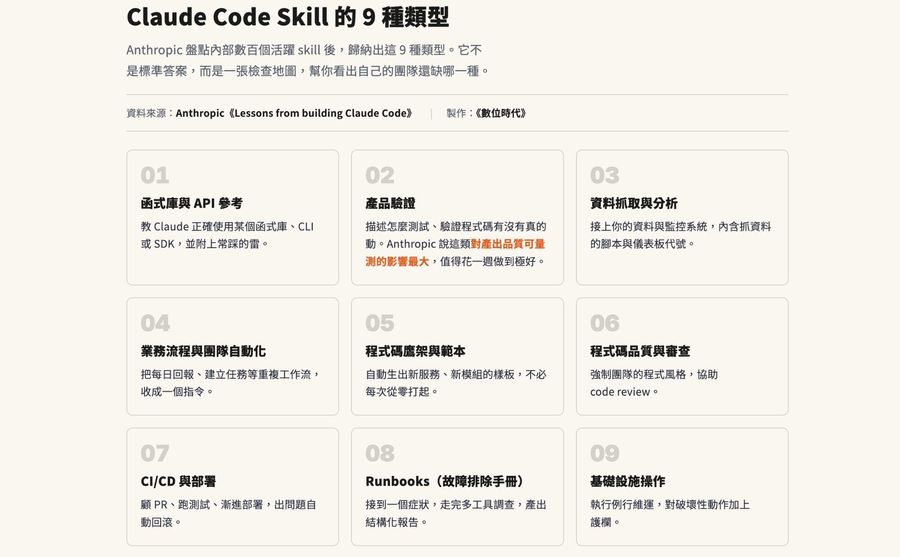Click the description starting "接上你的資料與監控系統"

click(680, 235)
